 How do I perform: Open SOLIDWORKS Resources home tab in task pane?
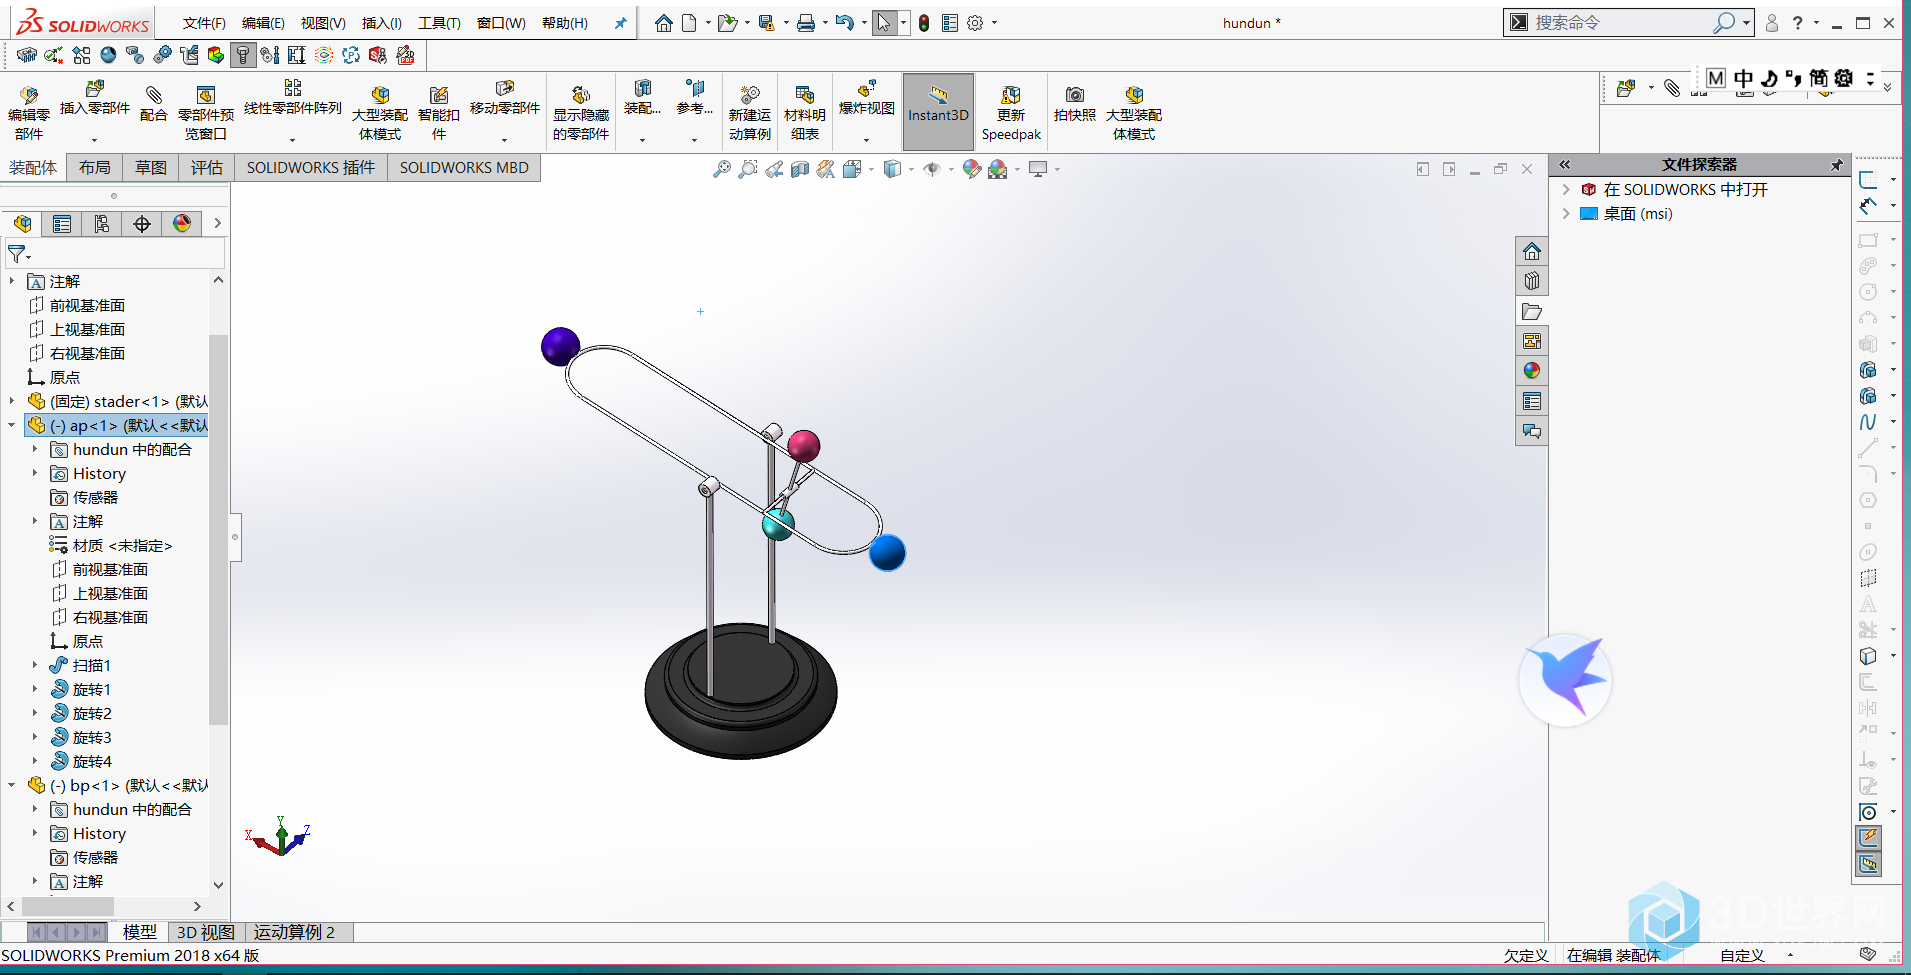point(1532,251)
